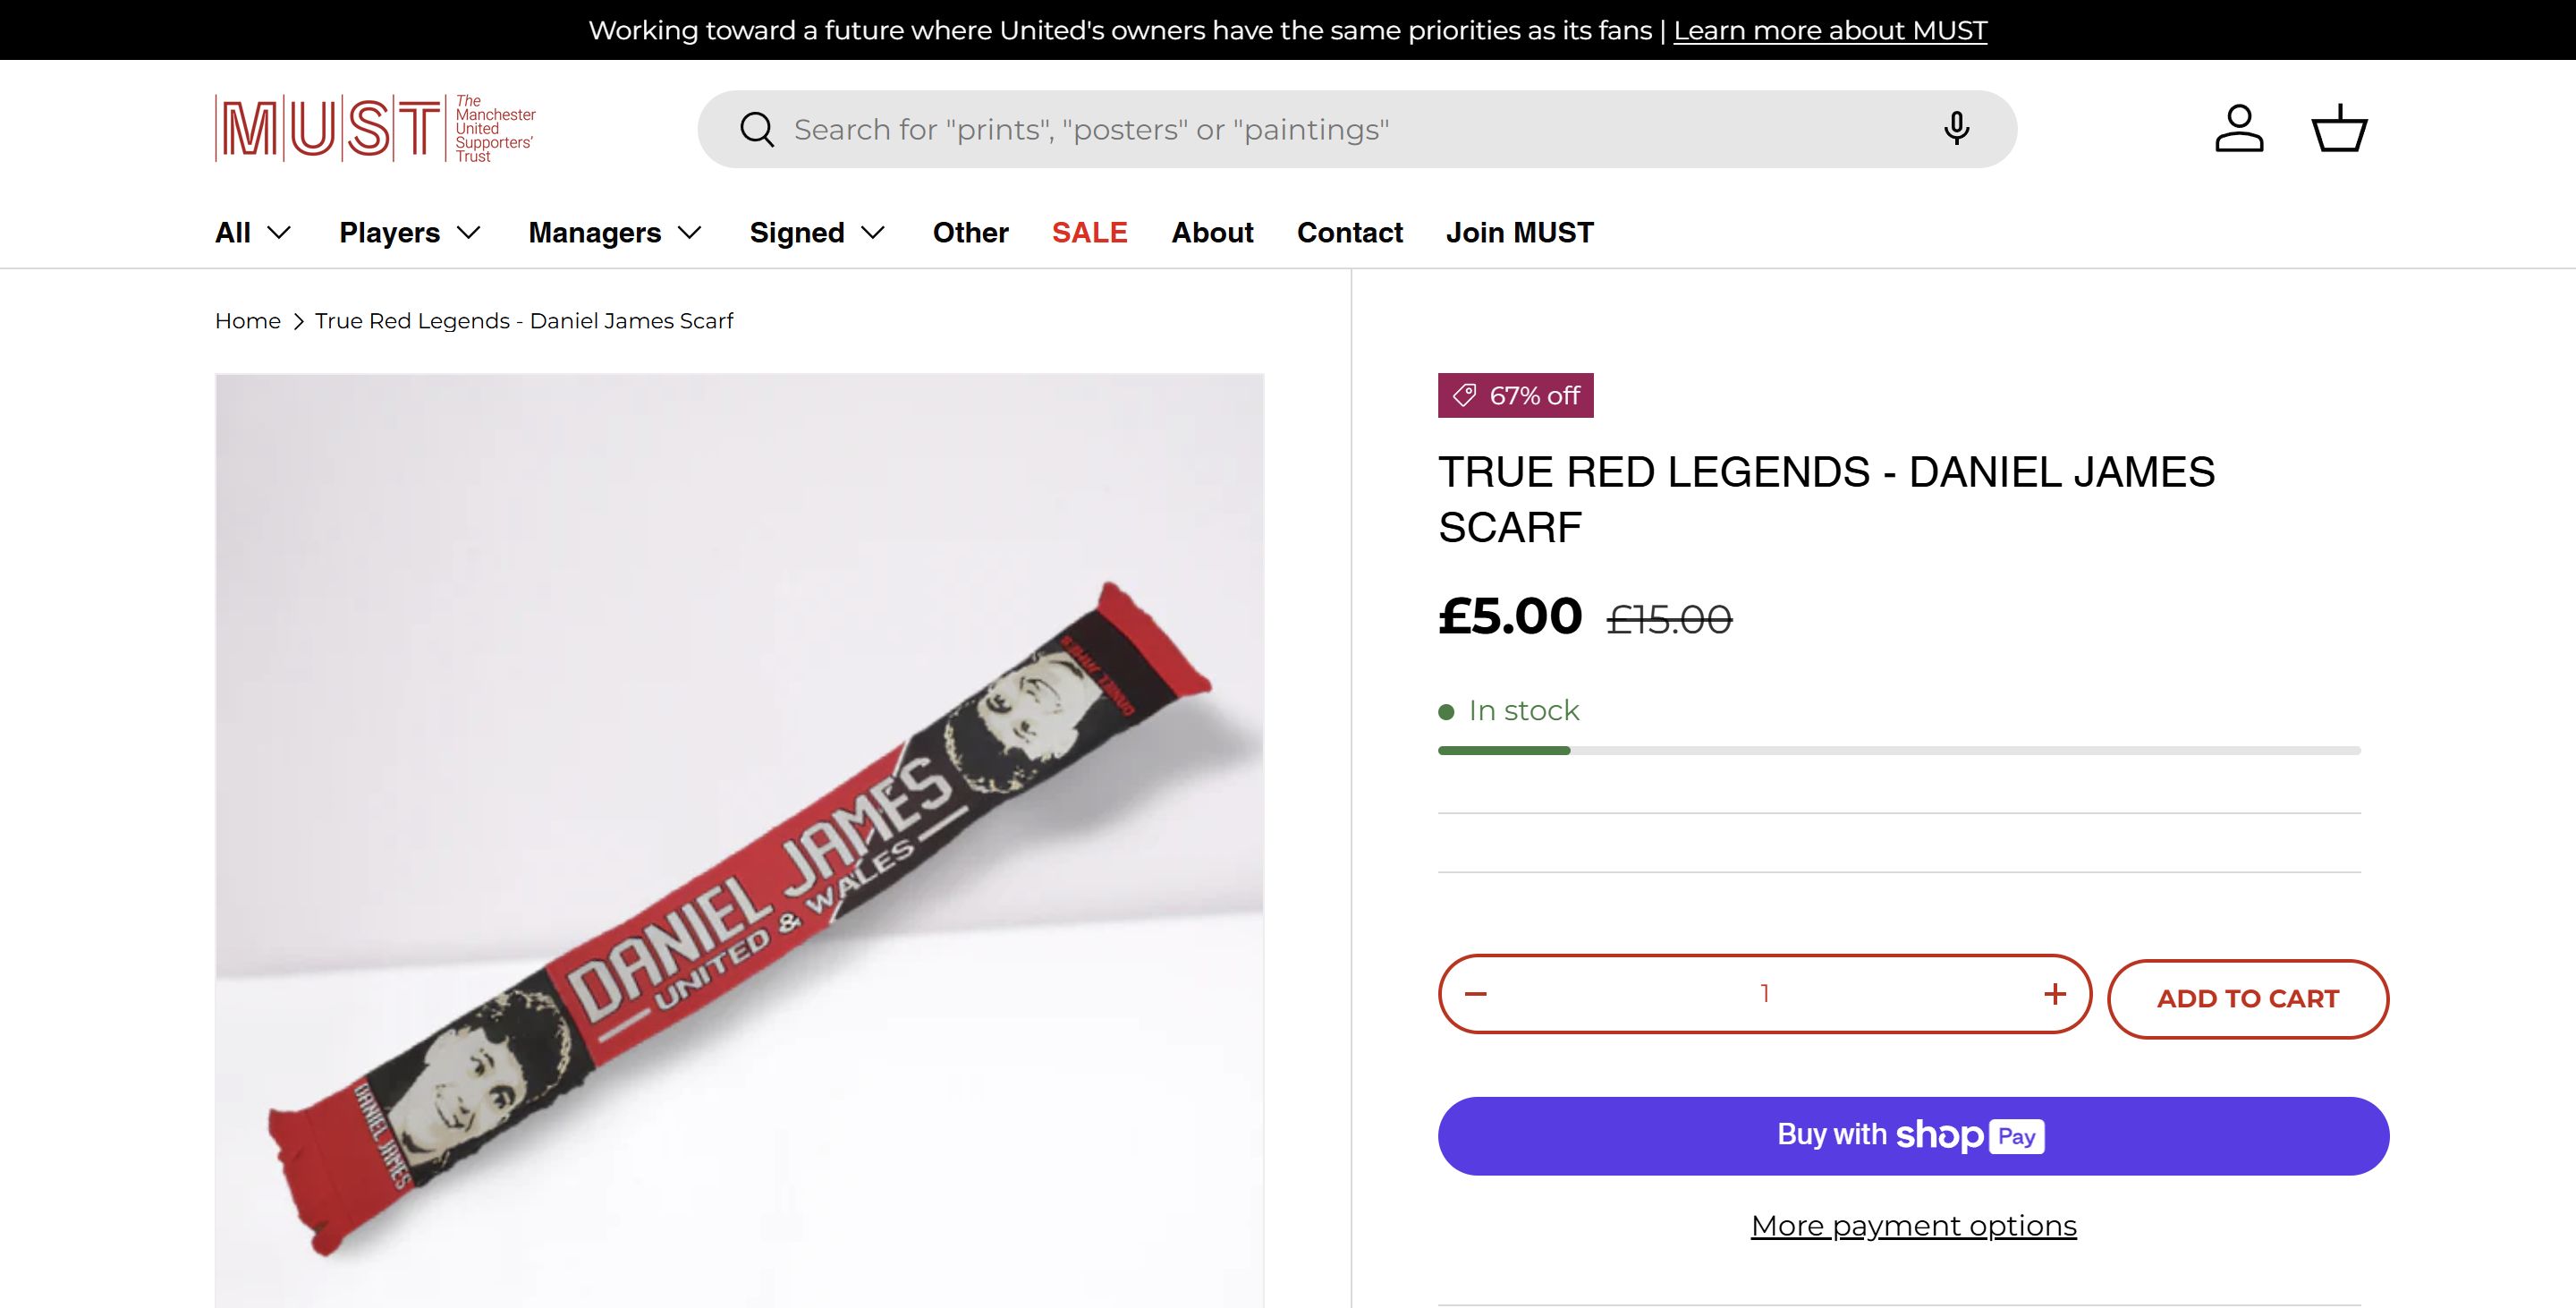Follow the Learn more about MUST link
The height and width of the screenshot is (1308, 2576).
point(1830,30)
